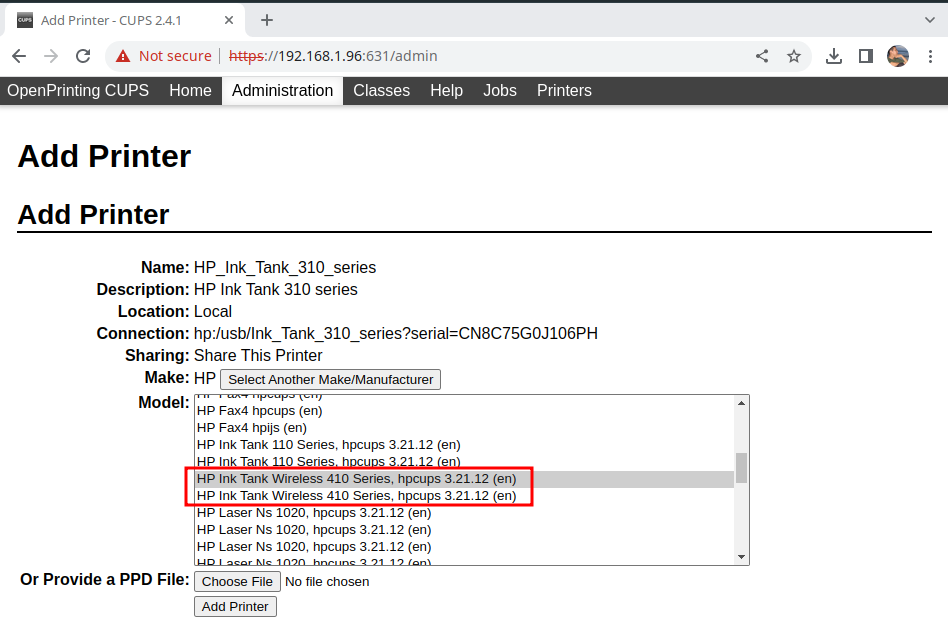Open Chrome's three-dot menu
This screenshot has height=623, width=948.
click(x=931, y=56)
